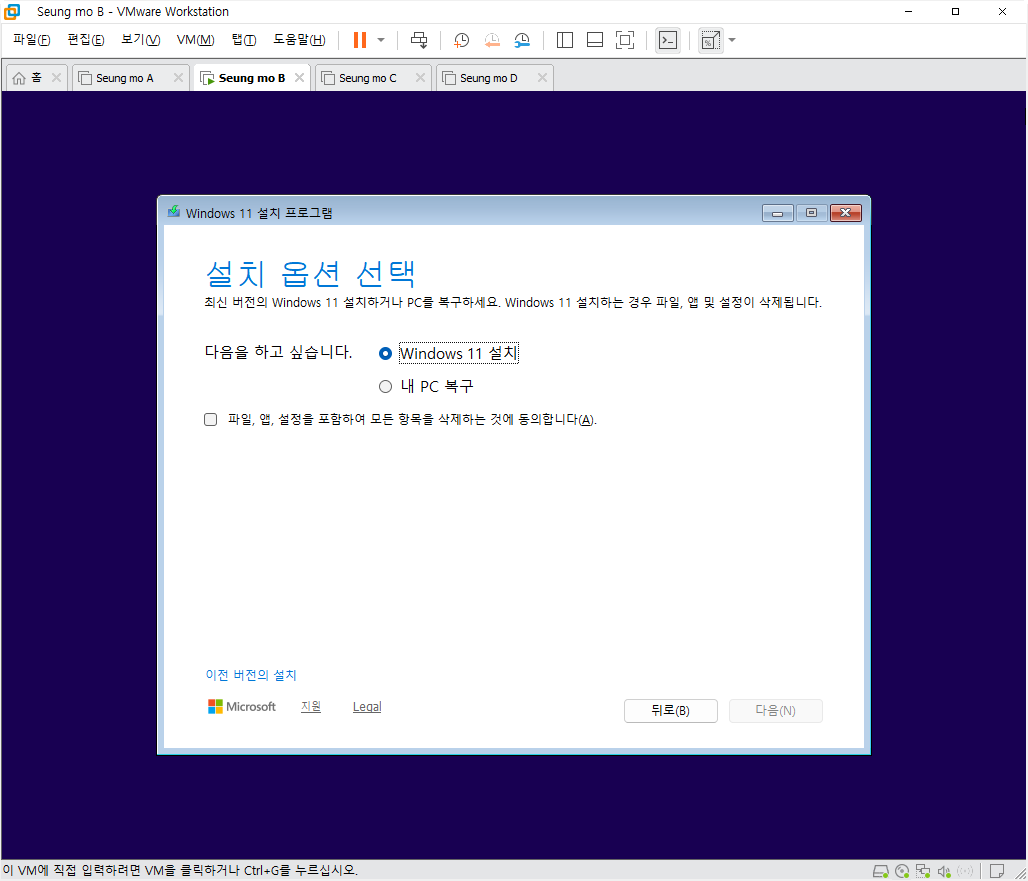Close the Seung mo D tab
Image resolution: width=1028 pixels, height=881 pixels.
(x=542, y=77)
